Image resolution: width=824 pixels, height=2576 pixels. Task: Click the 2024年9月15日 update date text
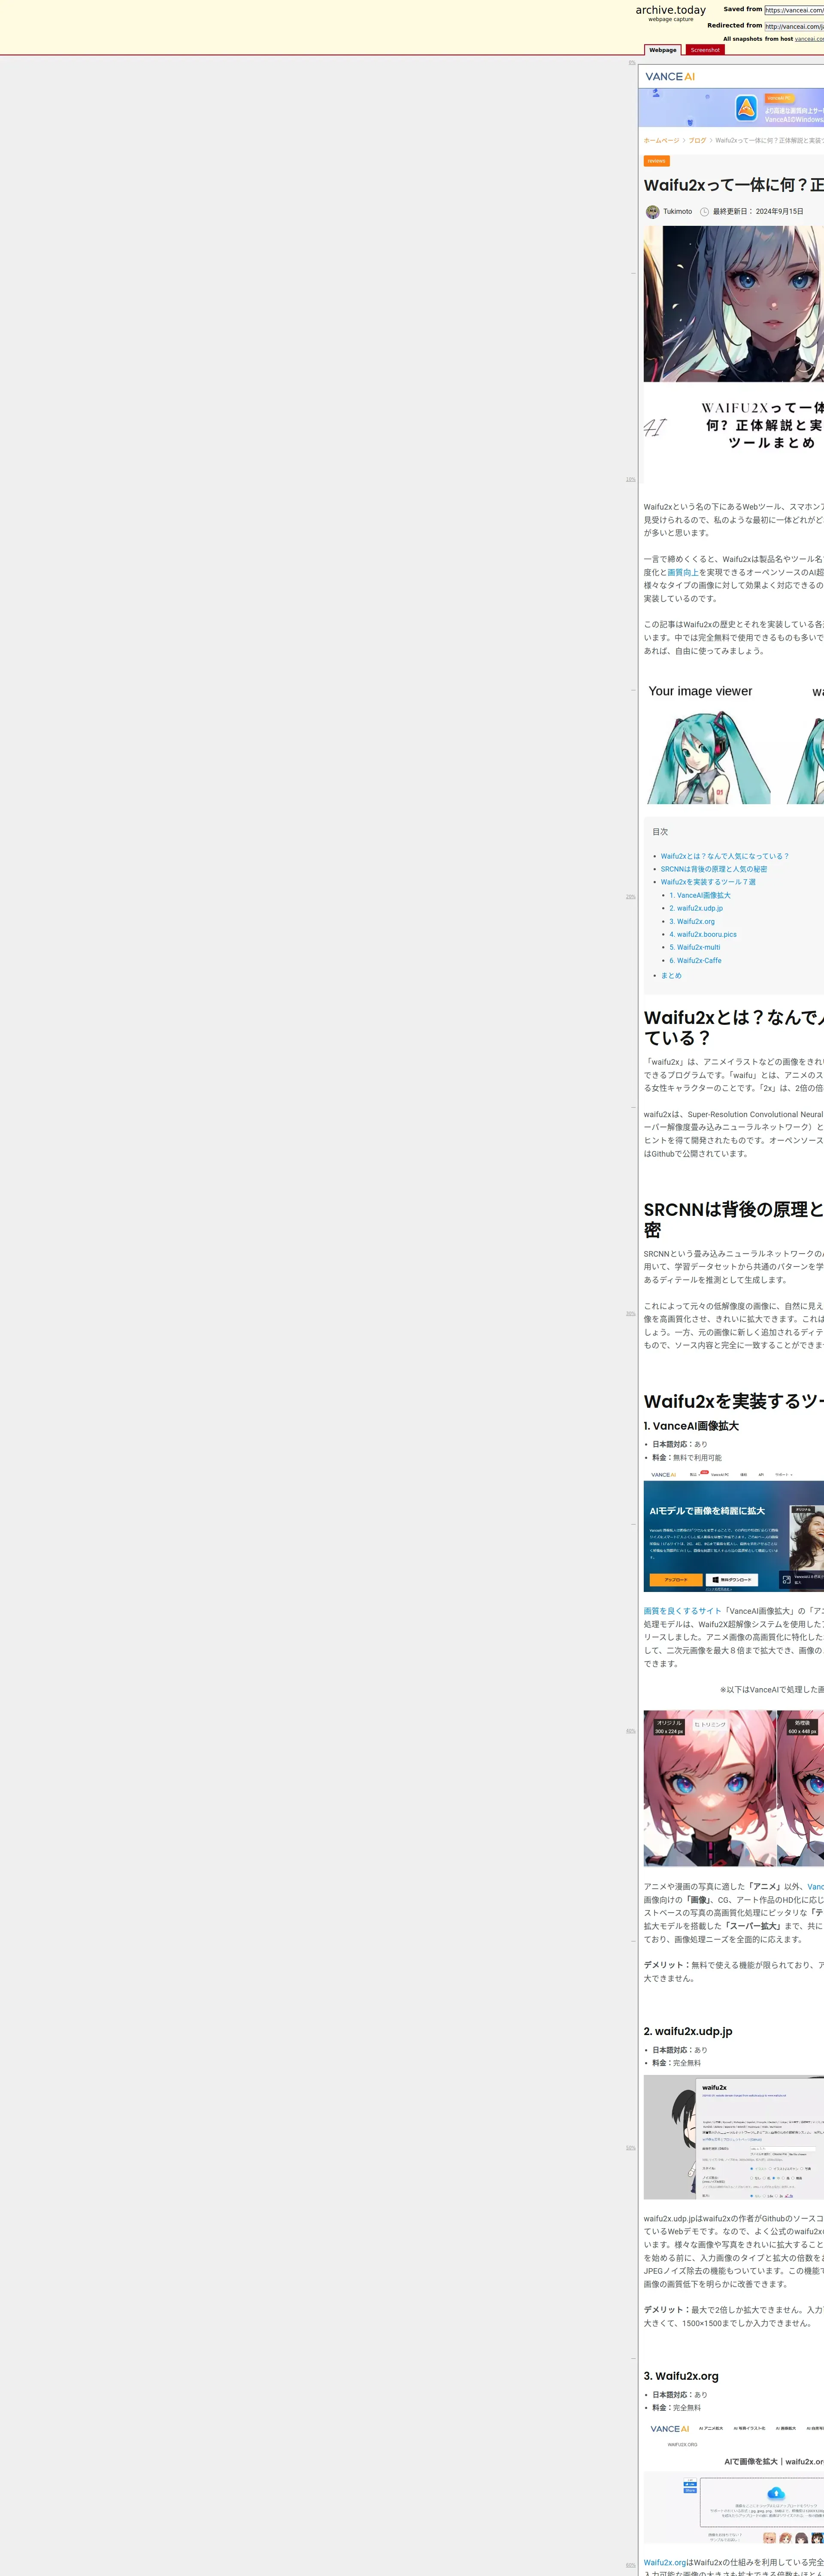click(779, 212)
